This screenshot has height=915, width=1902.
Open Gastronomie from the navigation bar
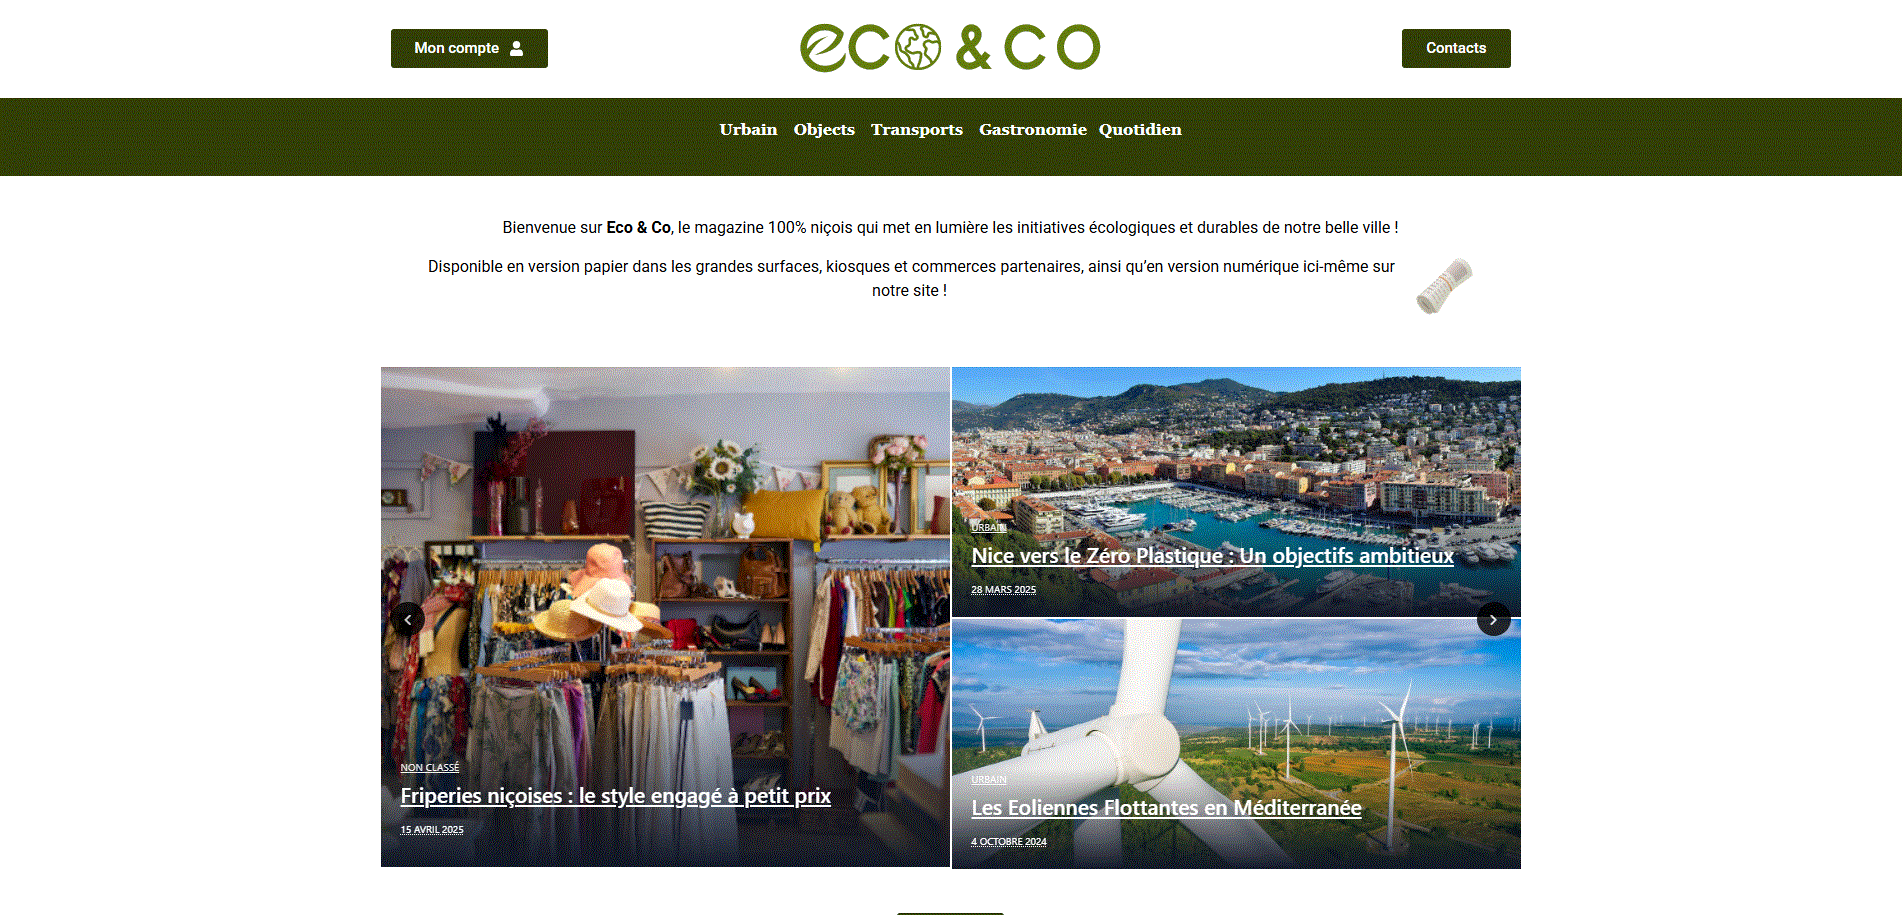pos(1033,129)
